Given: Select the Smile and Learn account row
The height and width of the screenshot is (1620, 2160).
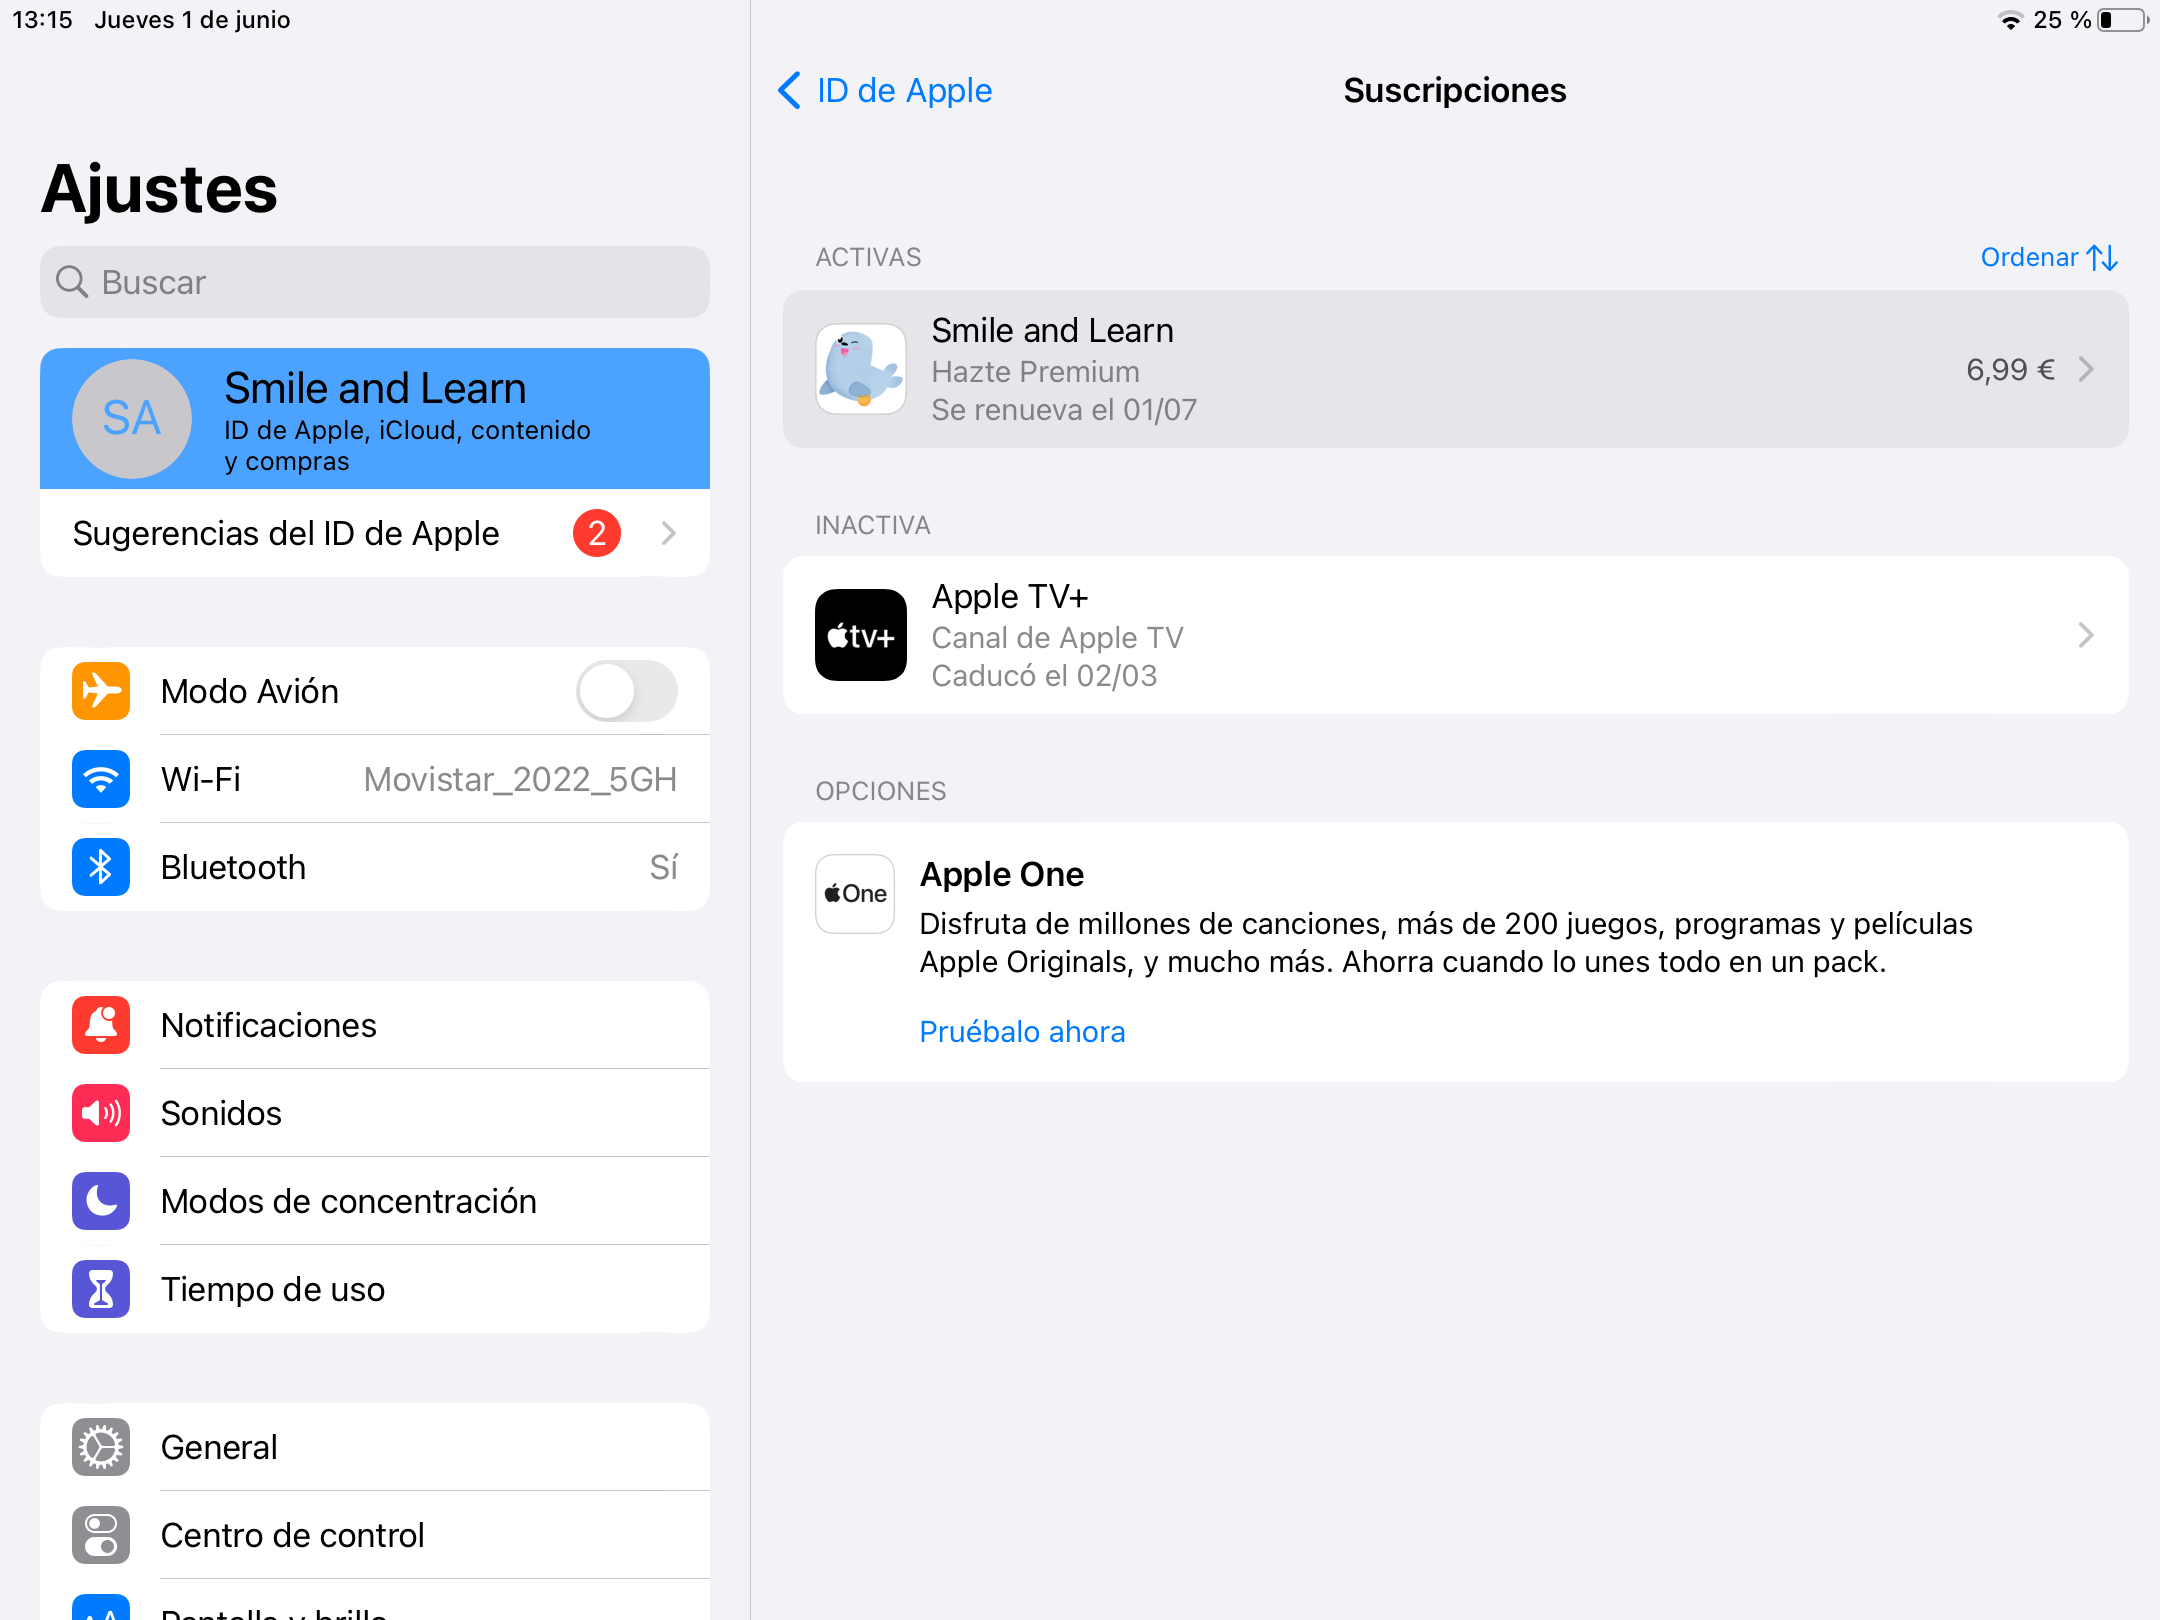Looking at the screenshot, I should [375, 419].
